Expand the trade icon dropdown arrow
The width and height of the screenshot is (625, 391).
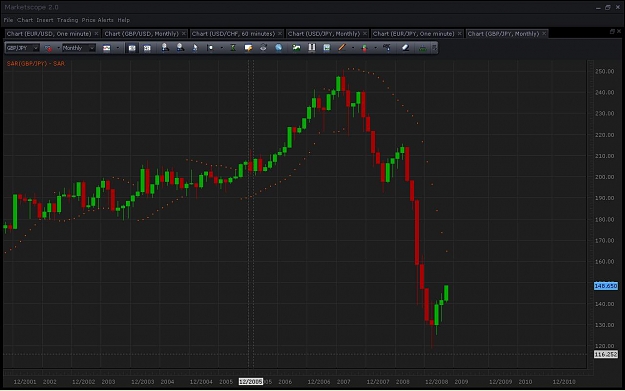pos(375,48)
